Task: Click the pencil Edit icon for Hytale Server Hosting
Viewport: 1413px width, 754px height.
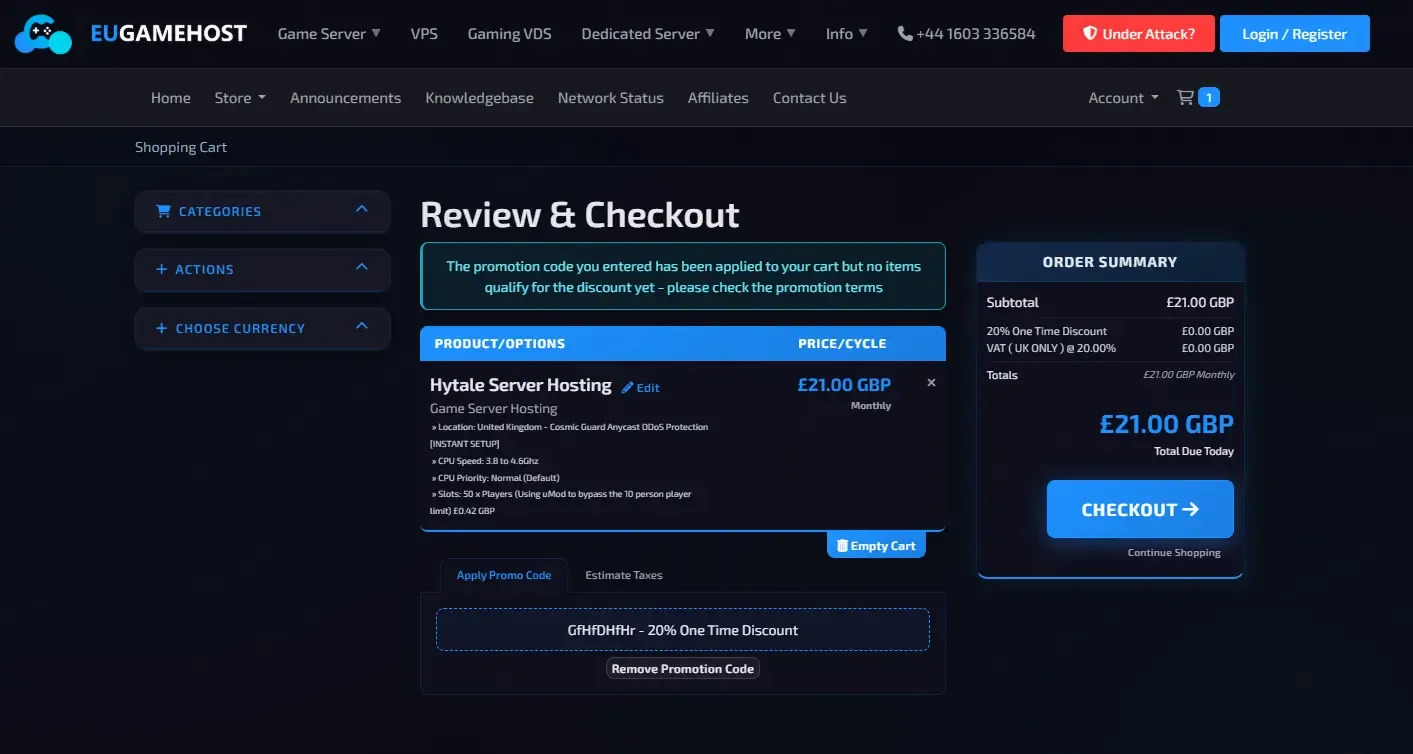Action: click(x=628, y=388)
